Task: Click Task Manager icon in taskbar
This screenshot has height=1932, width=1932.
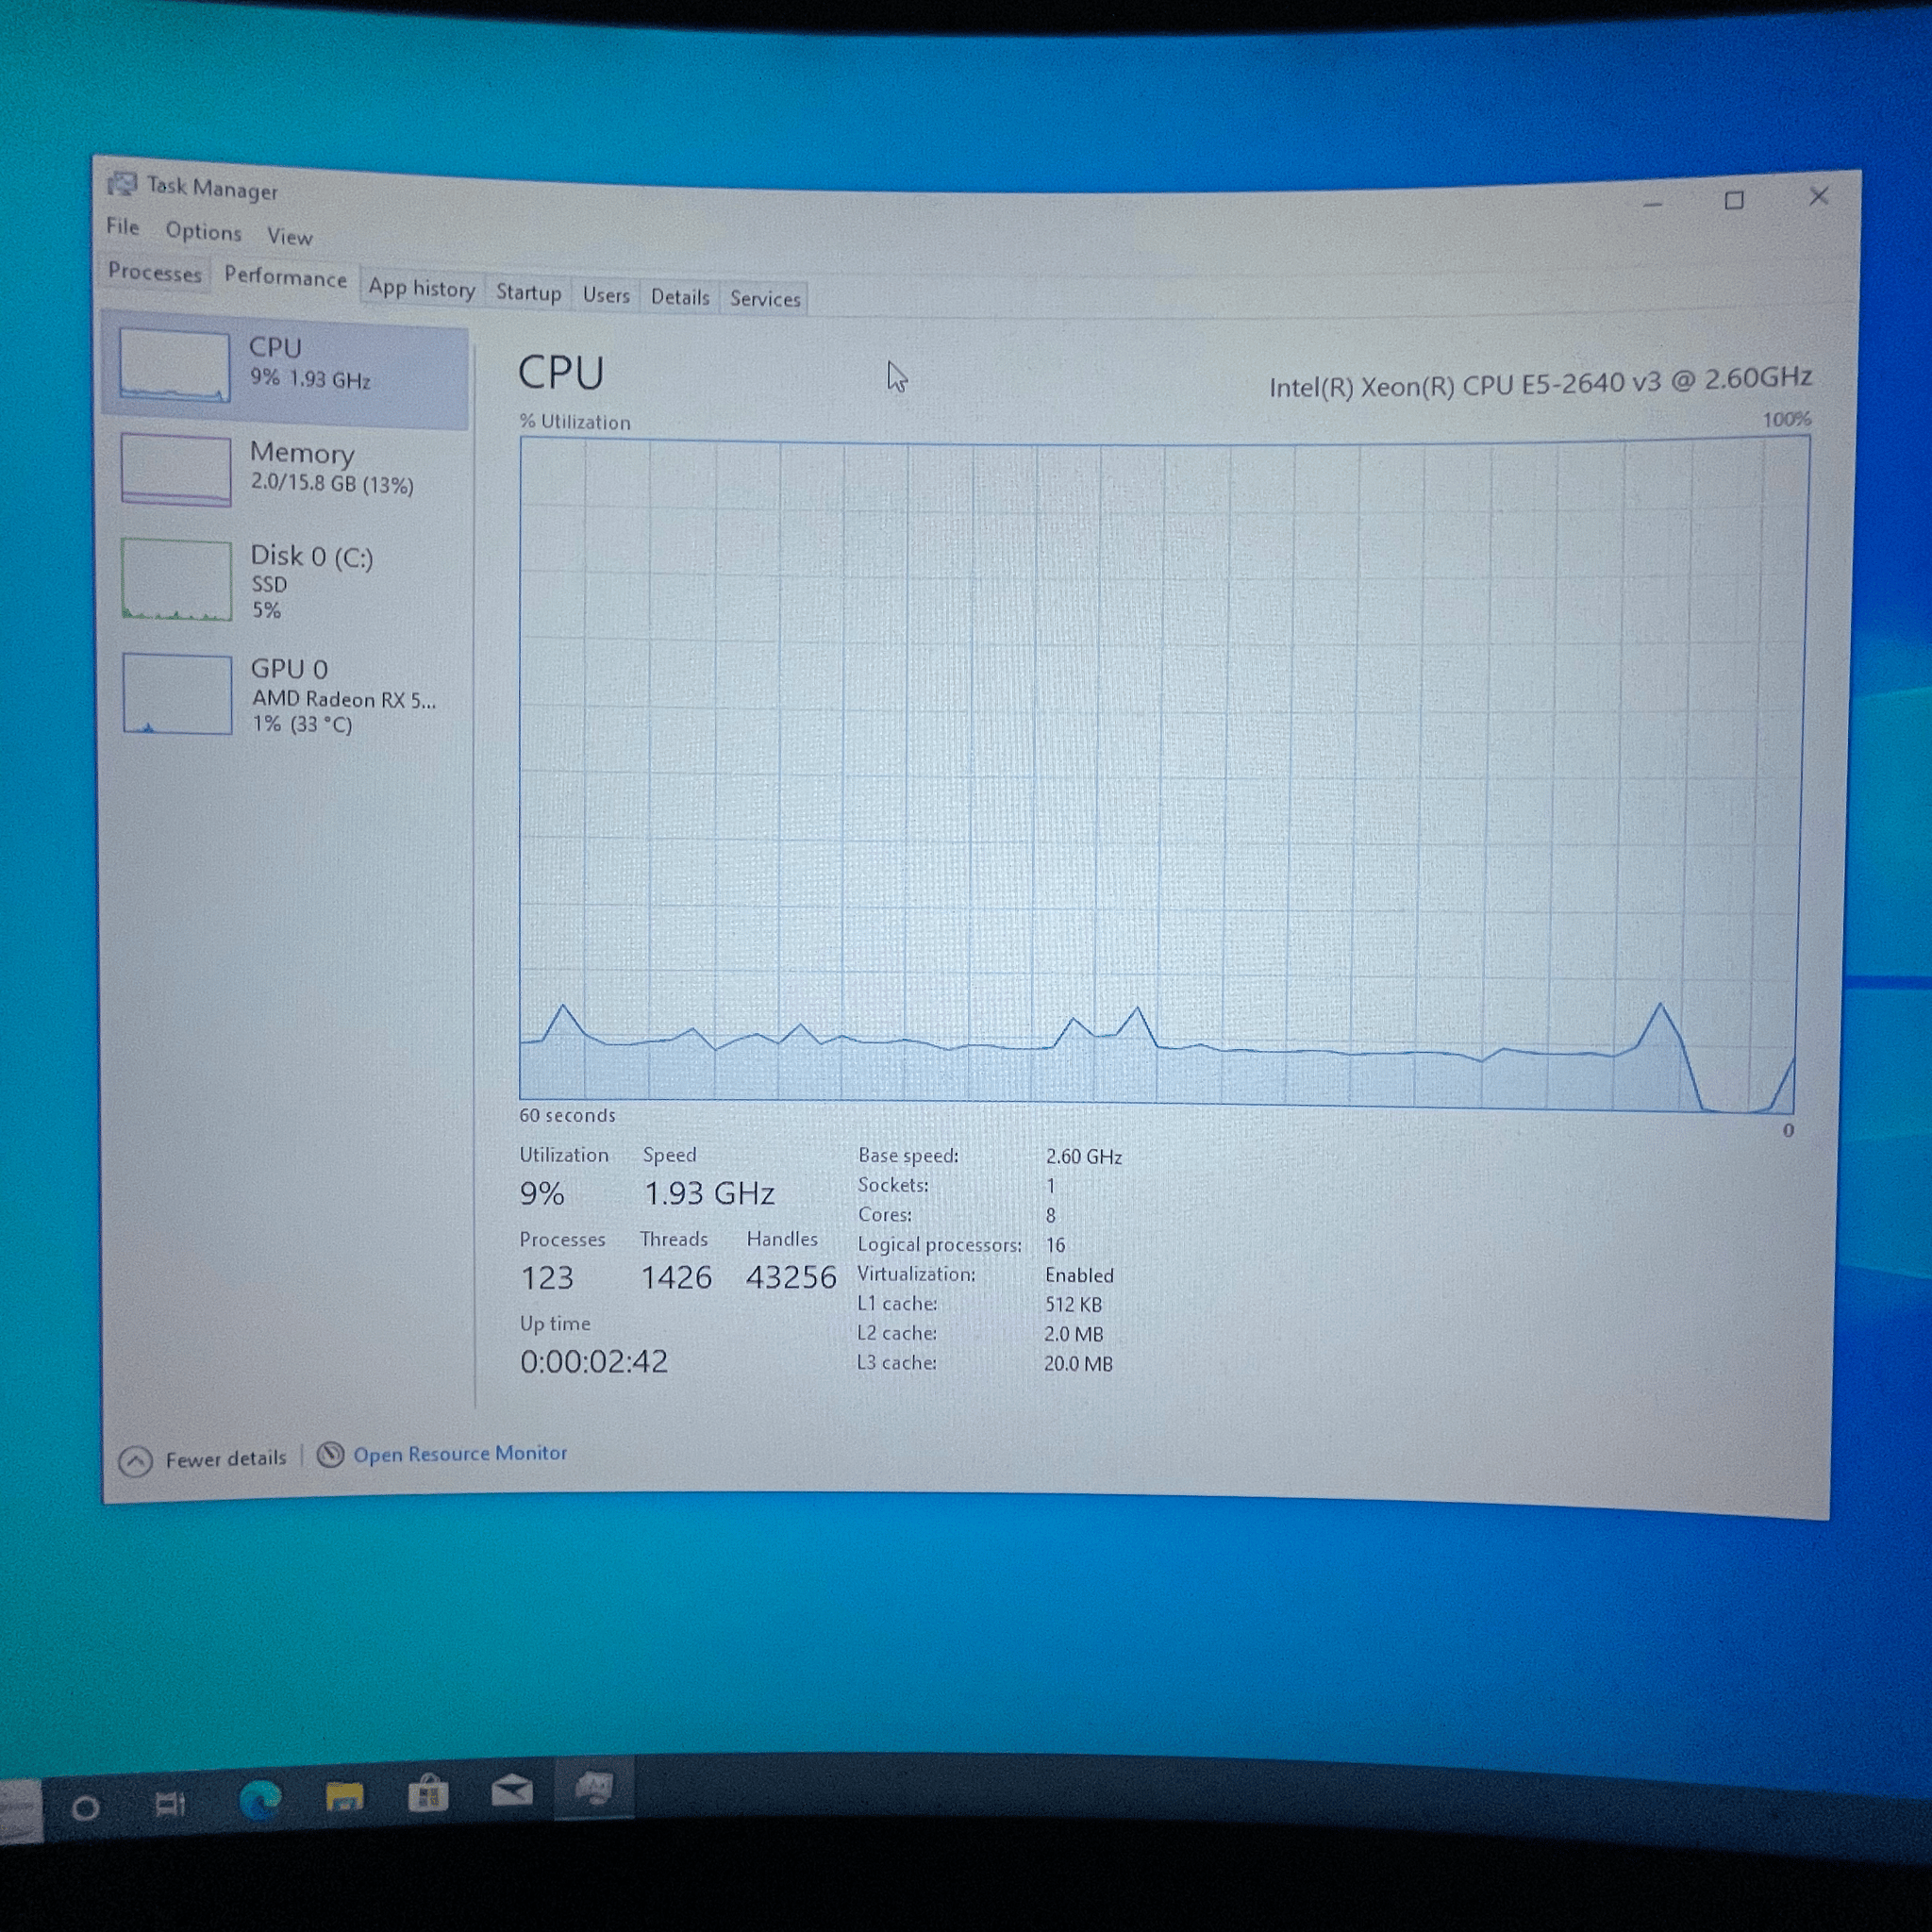Action: (x=595, y=1787)
